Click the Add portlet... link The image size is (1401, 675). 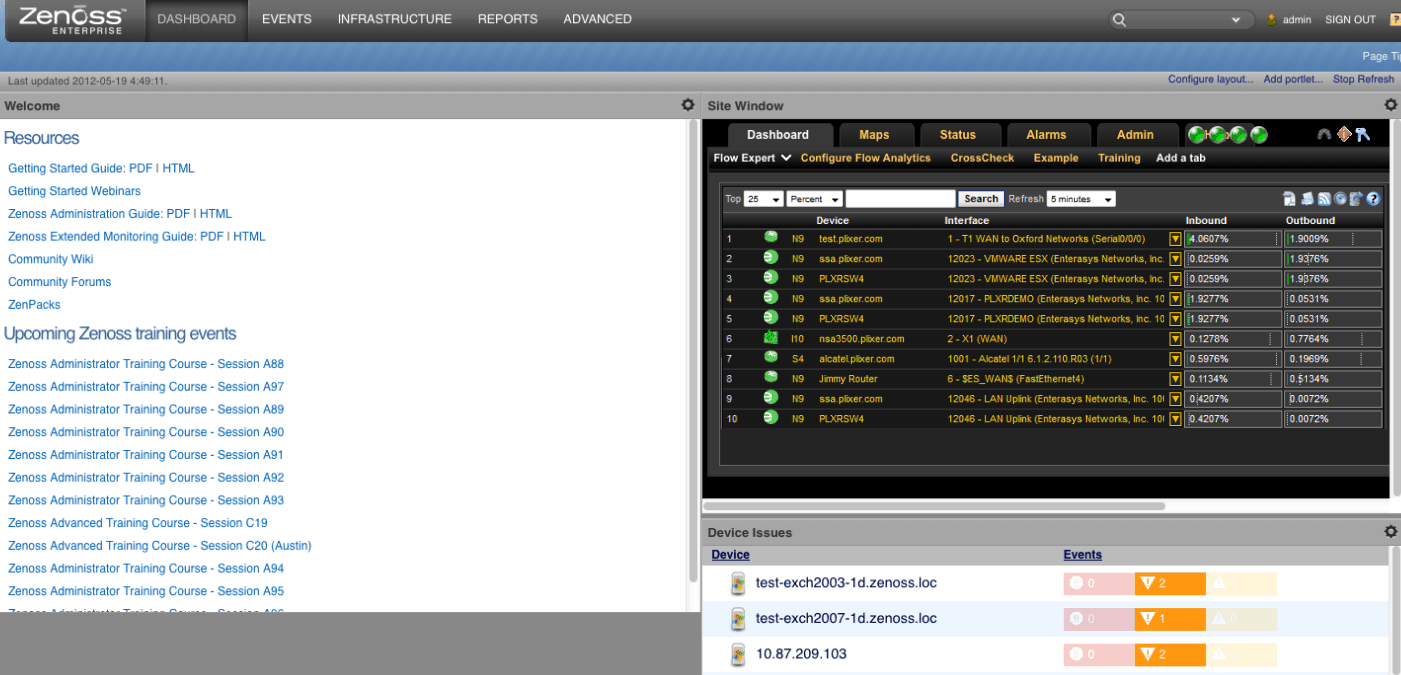pyautogui.click(x=1293, y=79)
